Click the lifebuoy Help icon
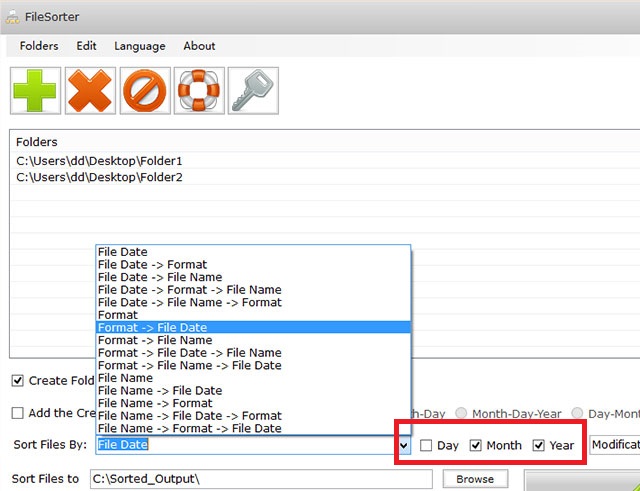 tap(199, 91)
